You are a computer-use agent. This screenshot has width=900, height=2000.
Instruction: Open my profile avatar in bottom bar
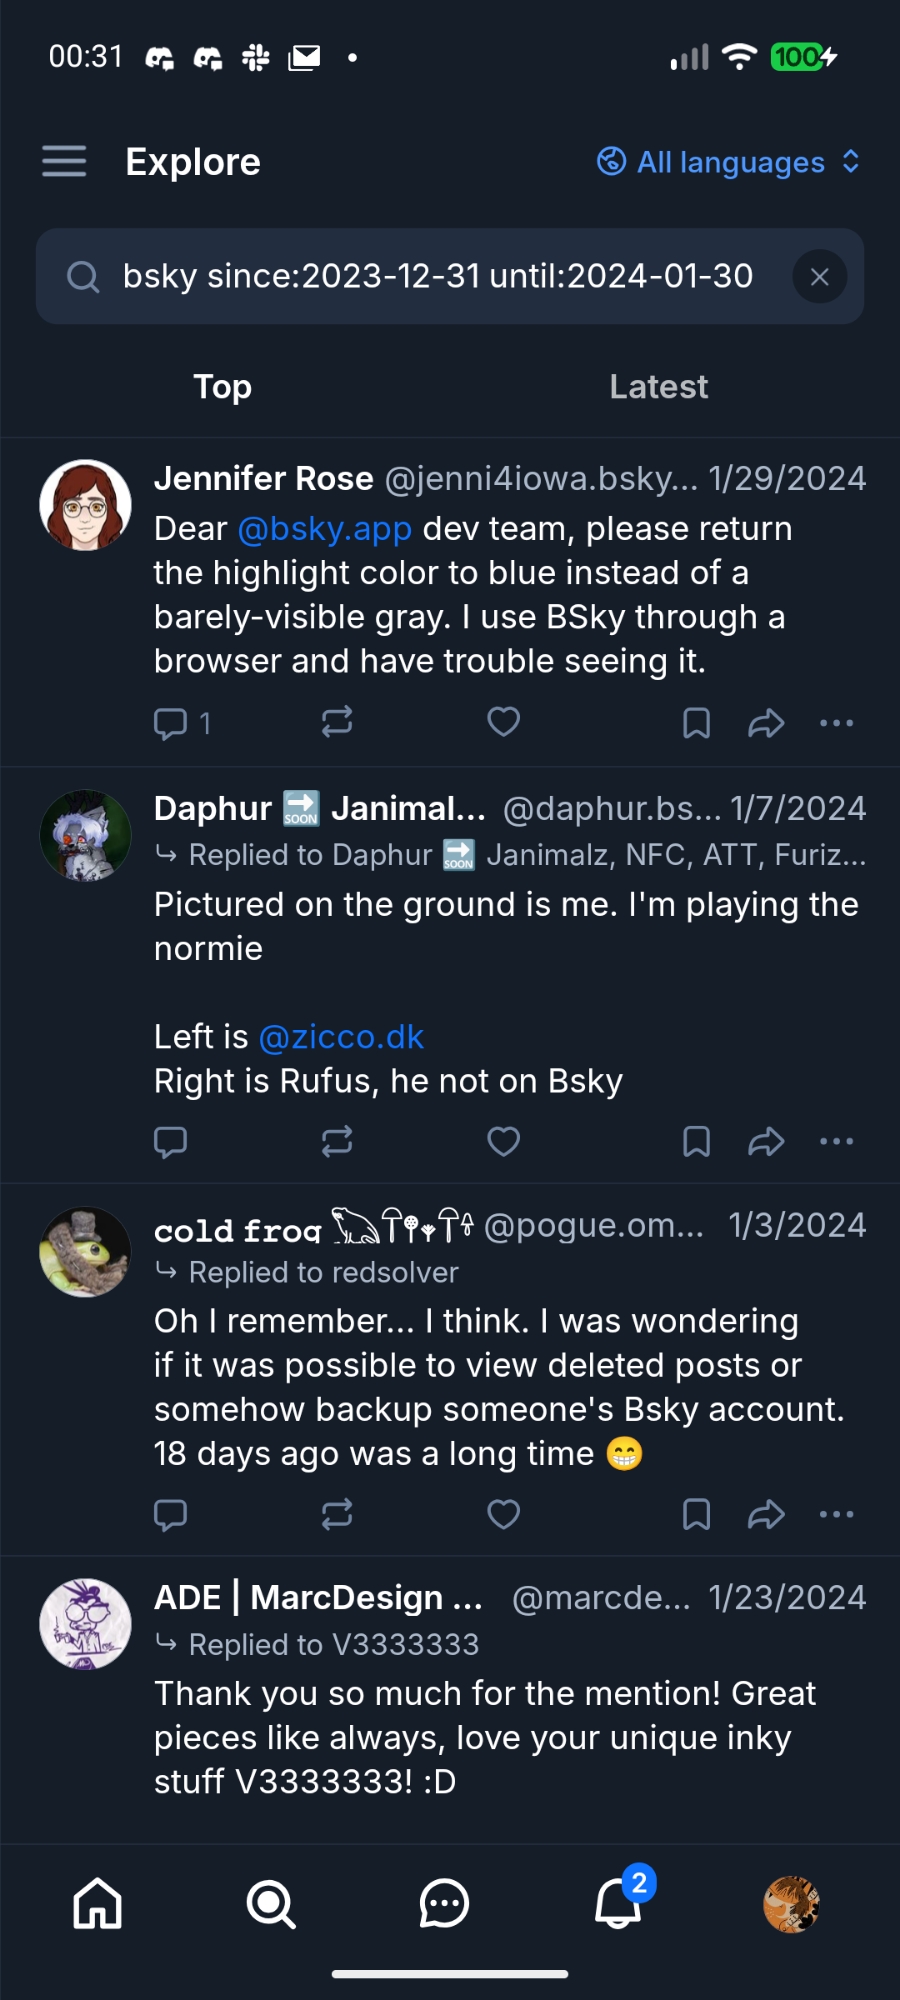pos(791,1903)
